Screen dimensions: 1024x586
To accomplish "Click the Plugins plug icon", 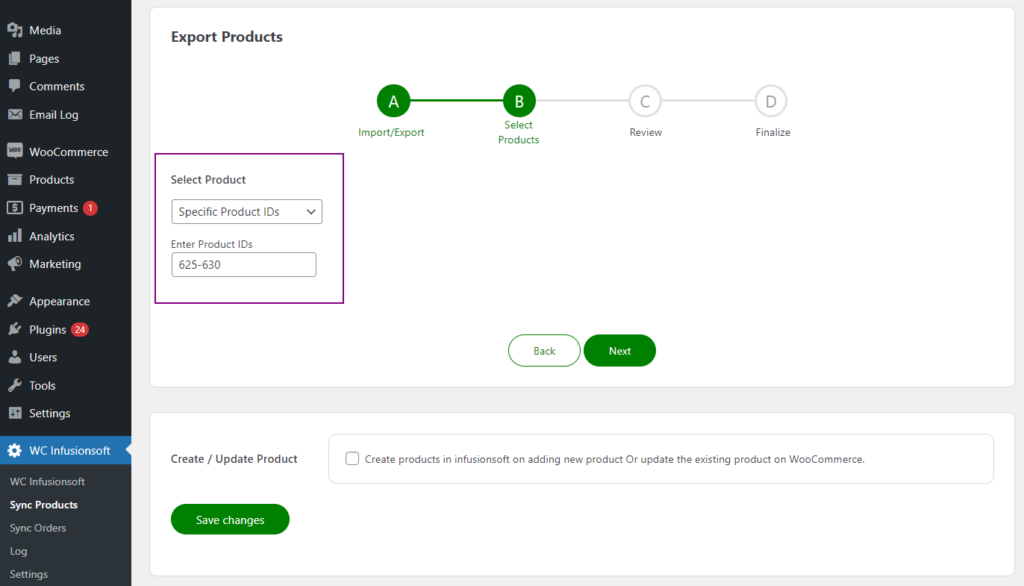I will point(14,329).
